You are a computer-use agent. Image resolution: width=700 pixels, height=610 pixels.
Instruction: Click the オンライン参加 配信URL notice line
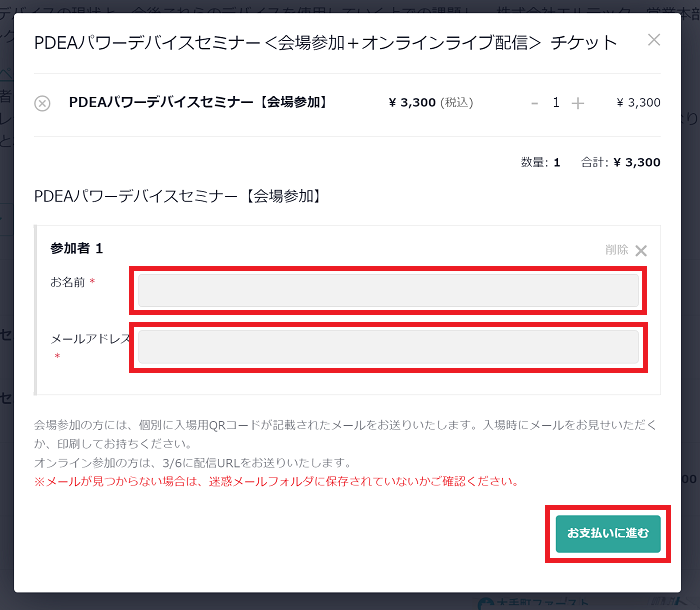click(192, 463)
